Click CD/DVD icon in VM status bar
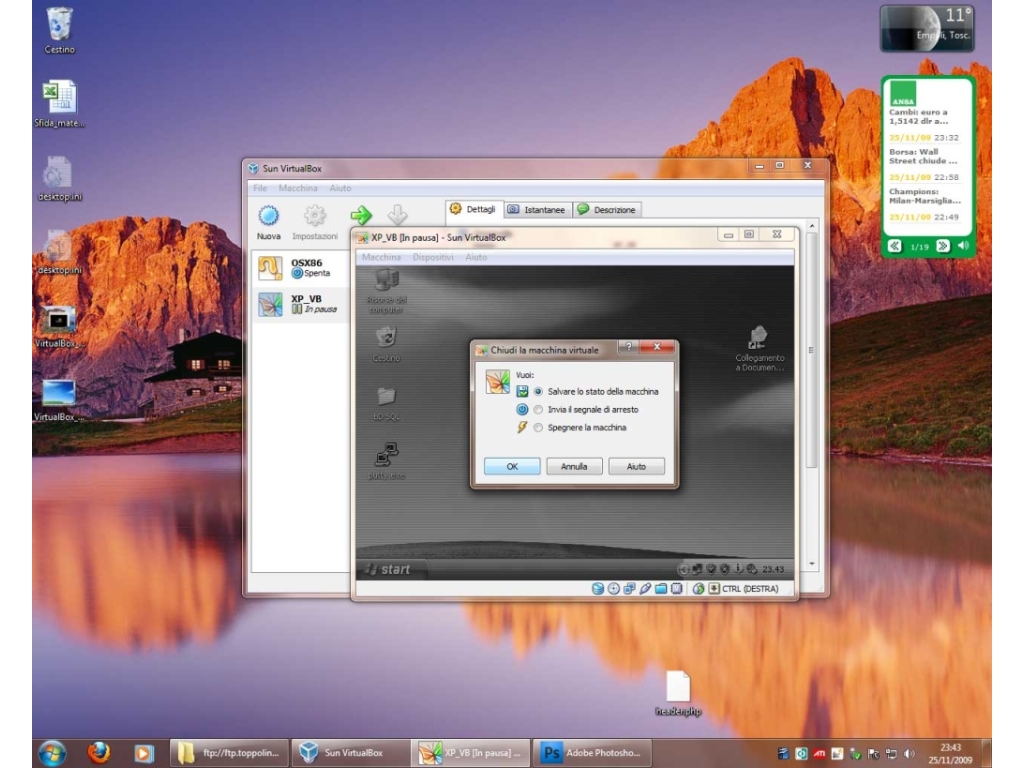 (x=613, y=588)
